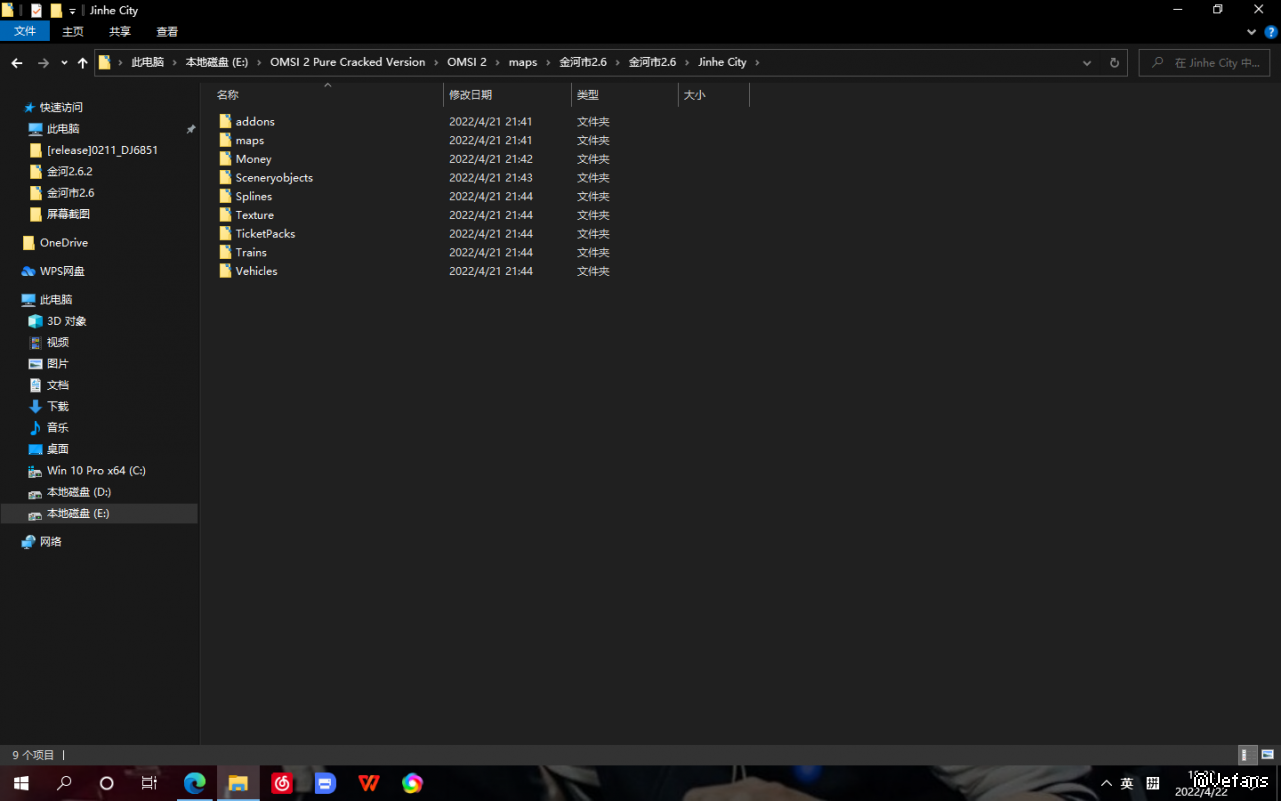Open the 文件 menu tab
Screen dimensions: 1281x801
pos(25,32)
